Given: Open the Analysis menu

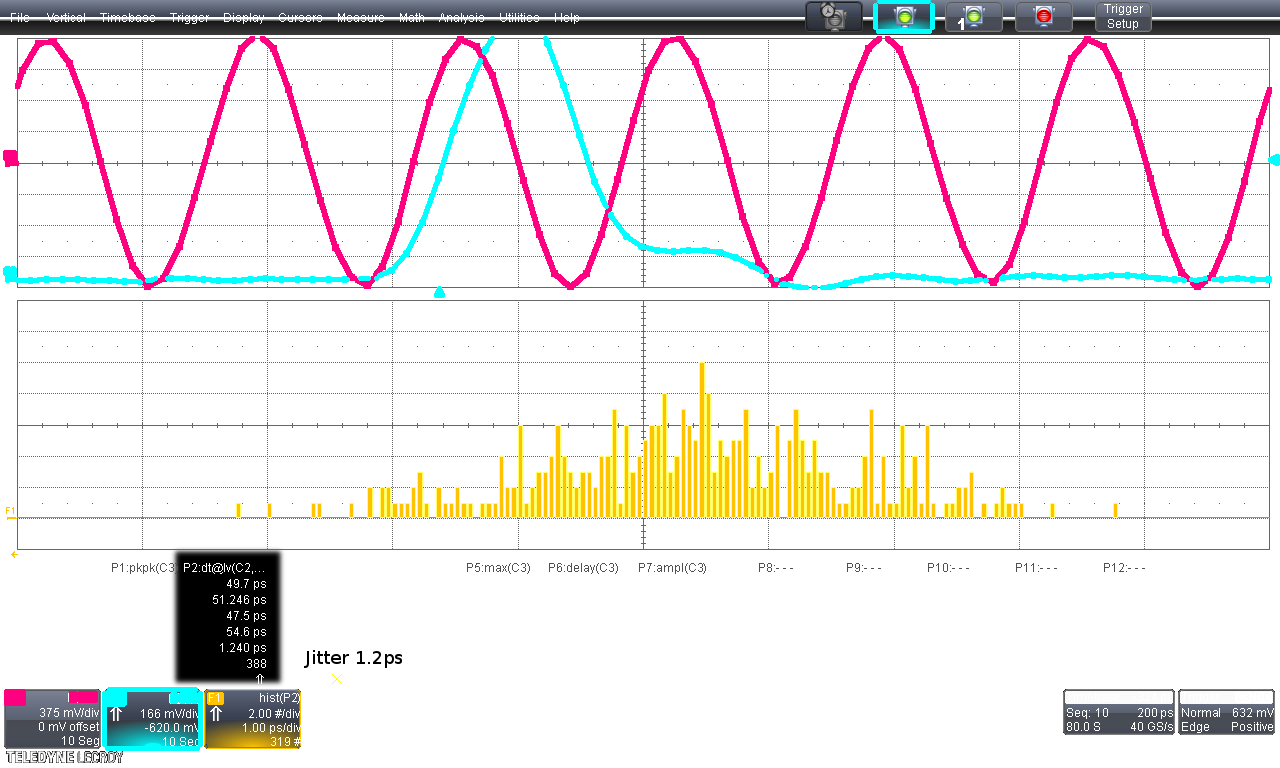Looking at the screenshot, I should pos(460,18).
